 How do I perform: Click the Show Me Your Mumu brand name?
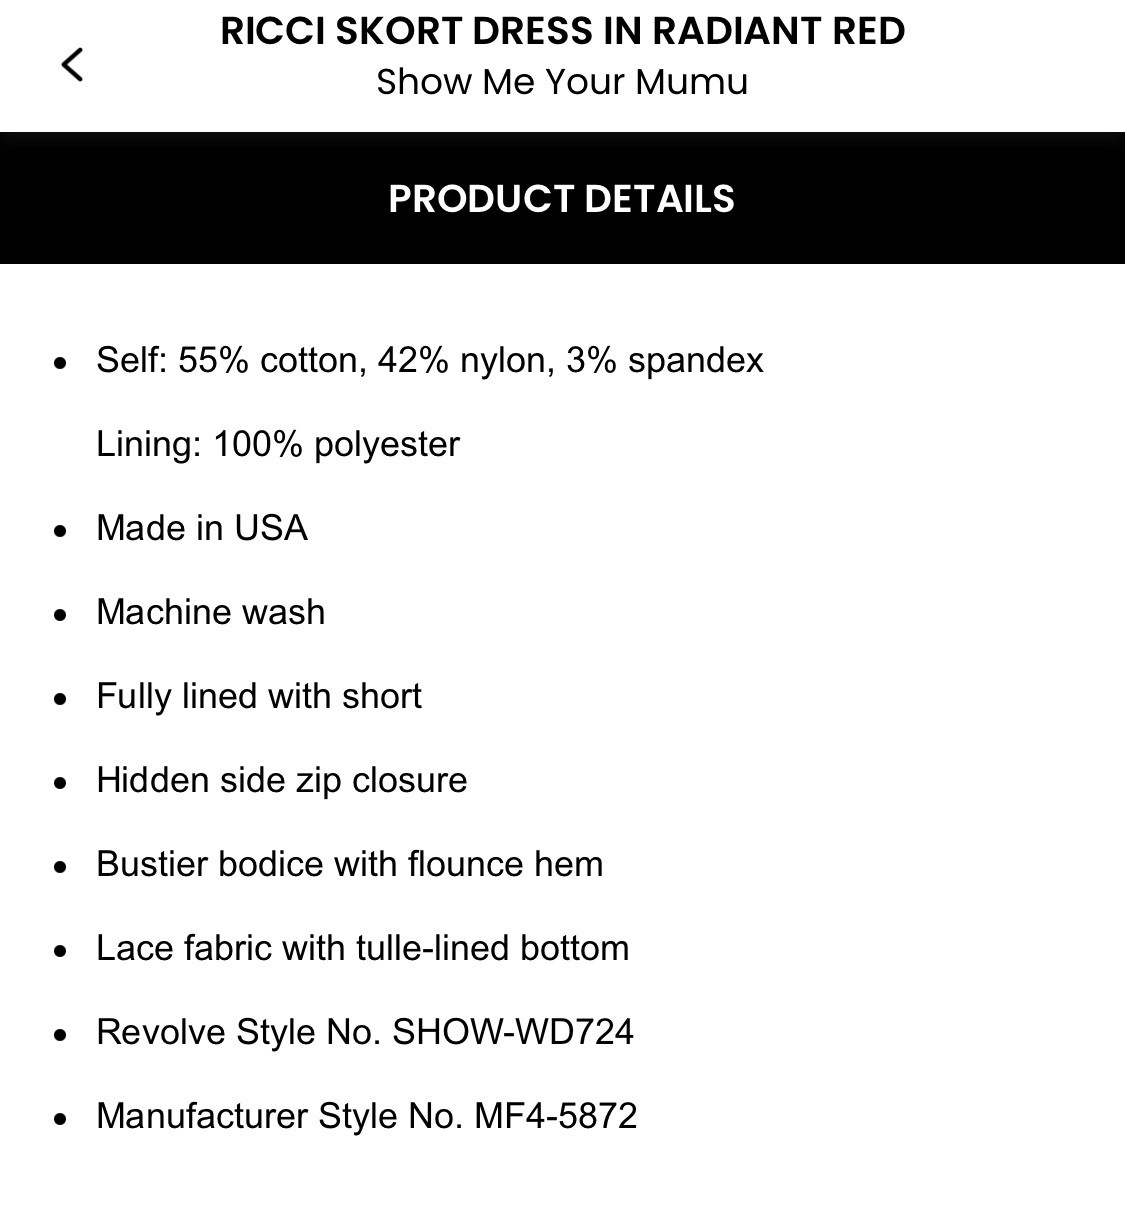(562, 82)
